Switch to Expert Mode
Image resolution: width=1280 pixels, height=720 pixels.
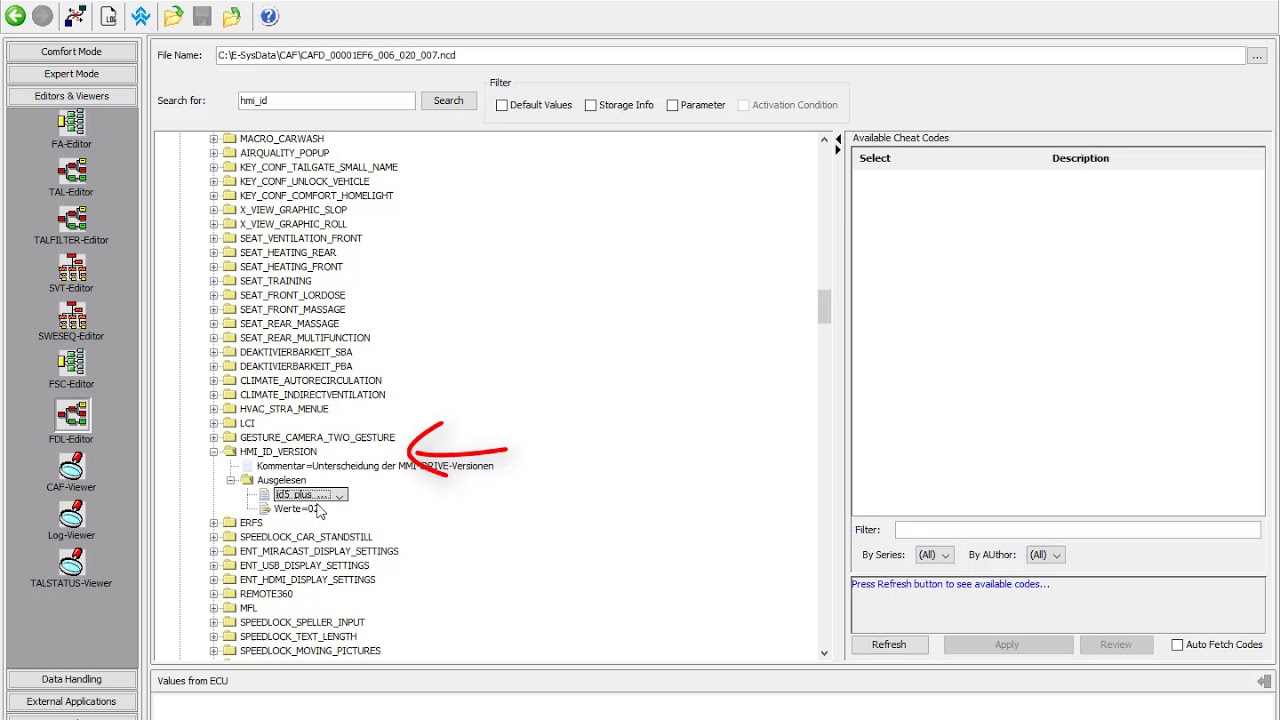coord(72,74)
